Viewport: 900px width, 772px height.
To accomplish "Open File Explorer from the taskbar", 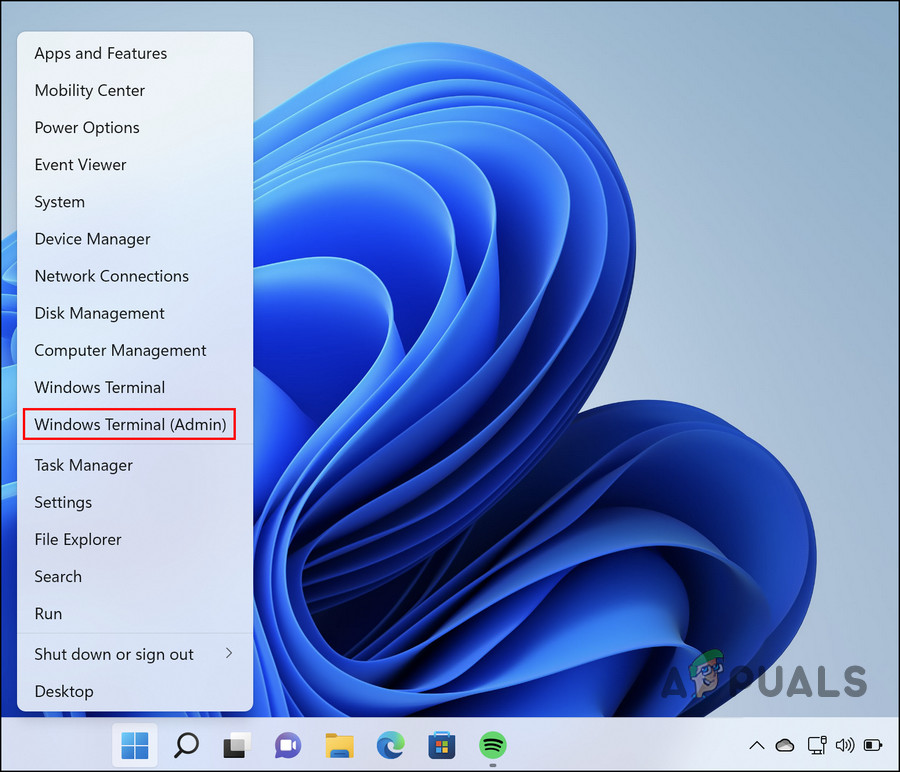I will [339, 745].
